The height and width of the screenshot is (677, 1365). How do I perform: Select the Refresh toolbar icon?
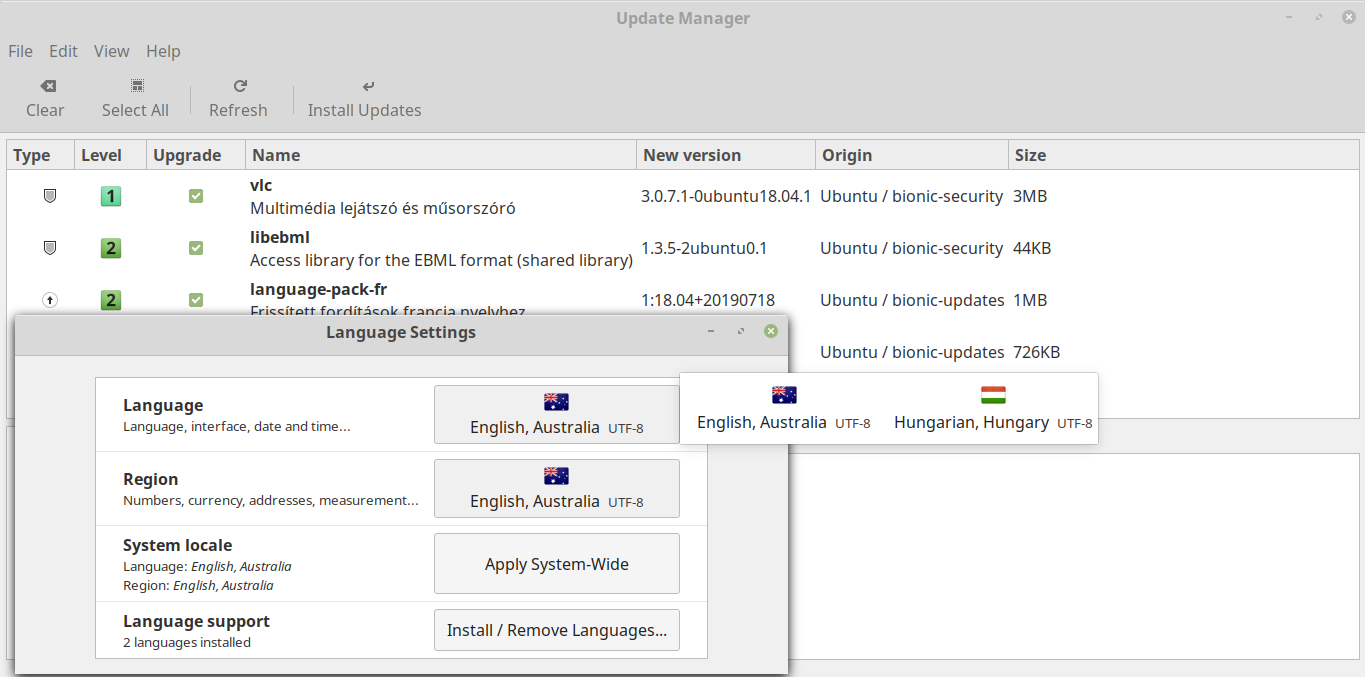238,97
